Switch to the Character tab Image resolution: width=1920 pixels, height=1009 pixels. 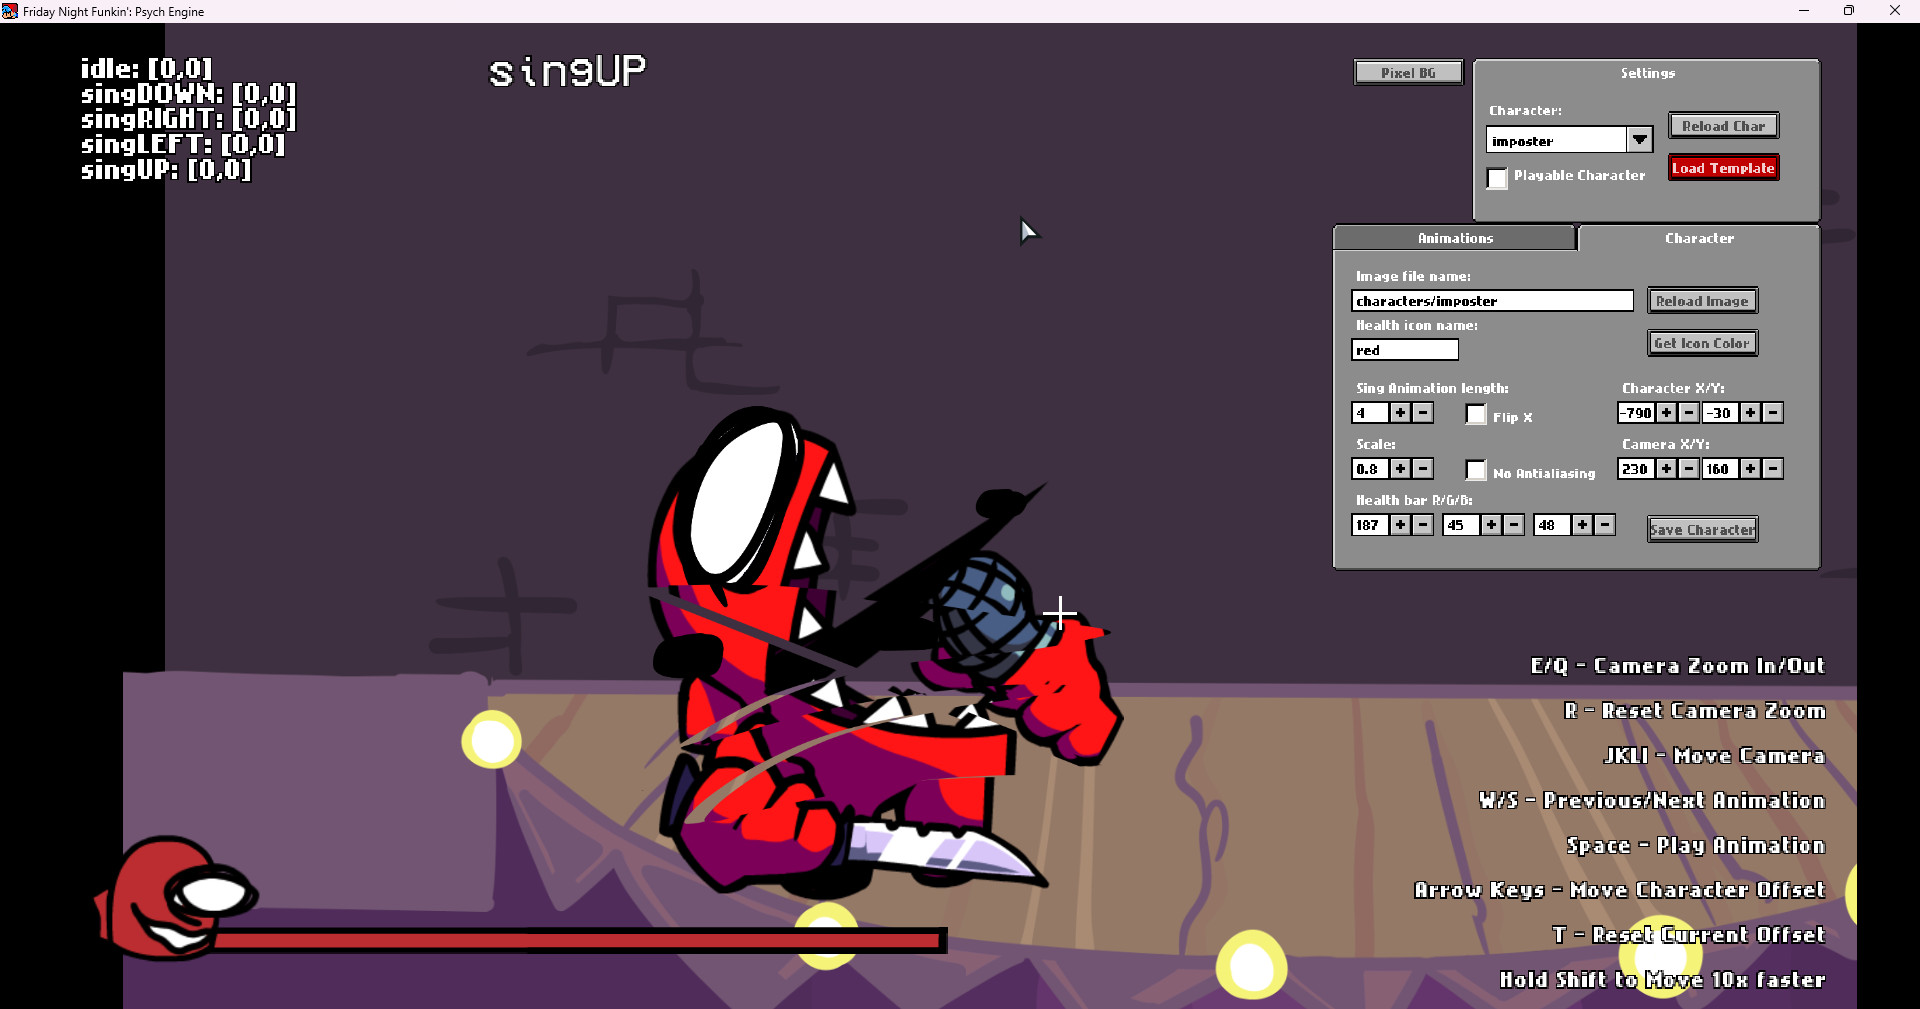click(1699, 238)
